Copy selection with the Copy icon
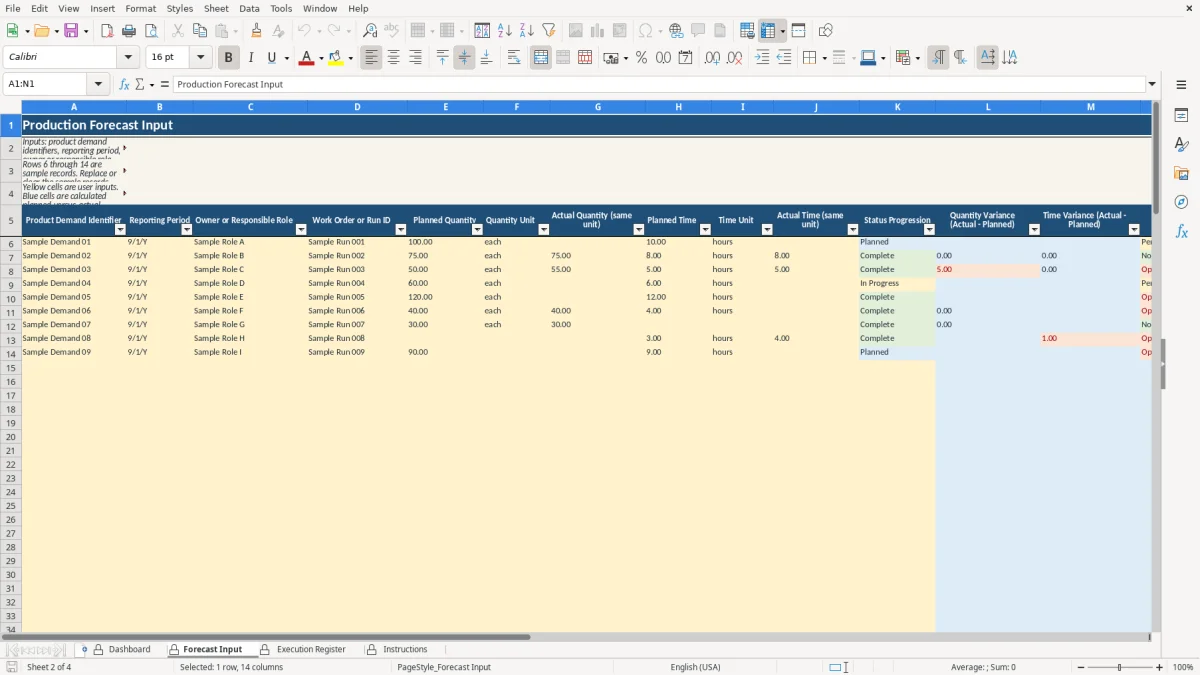 click(200, 31)
